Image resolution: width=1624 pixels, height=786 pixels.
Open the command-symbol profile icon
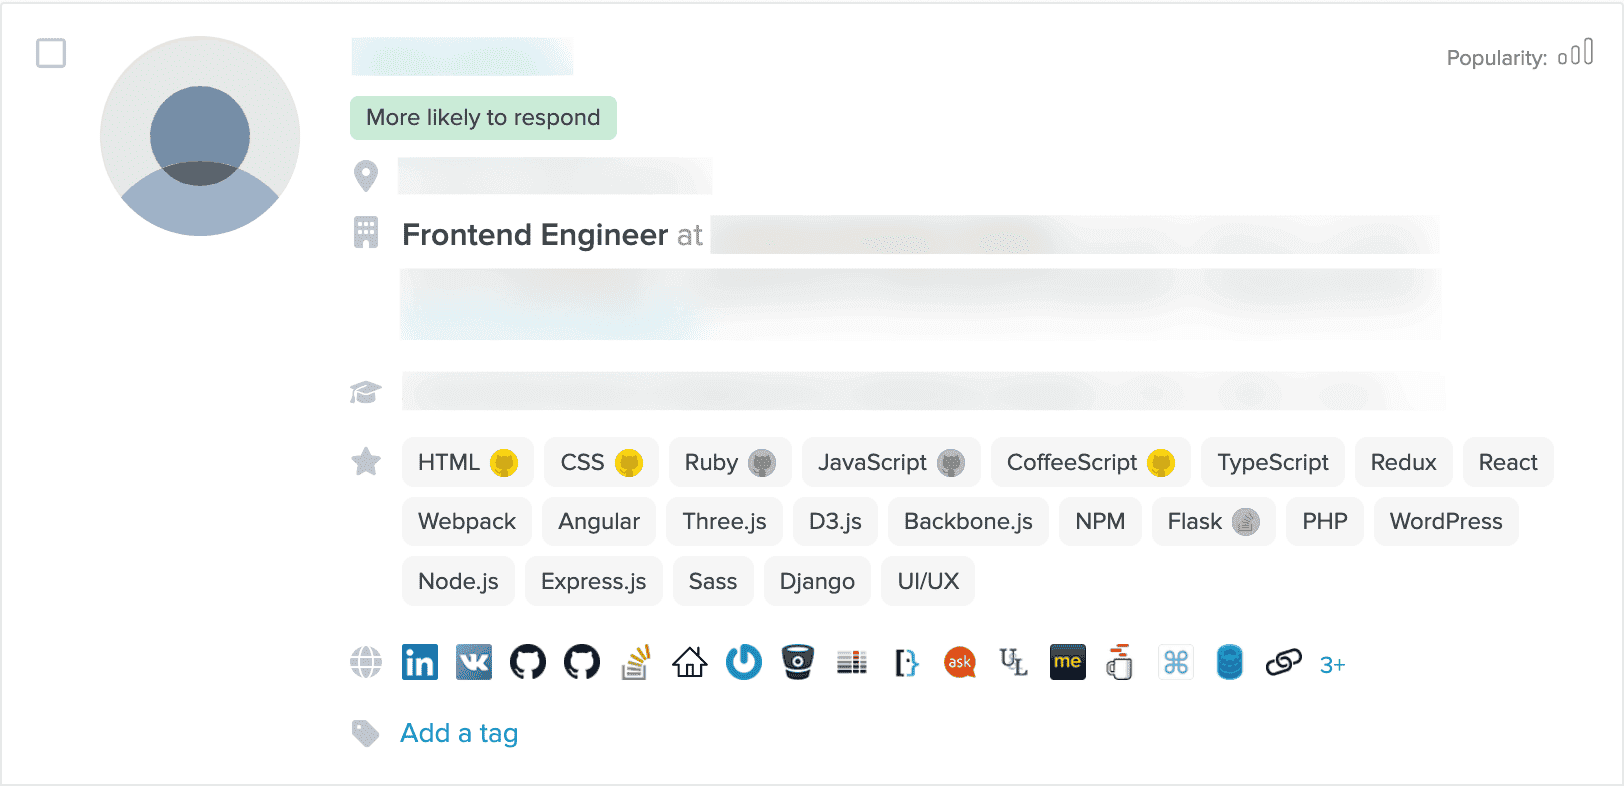point(1176,662)
